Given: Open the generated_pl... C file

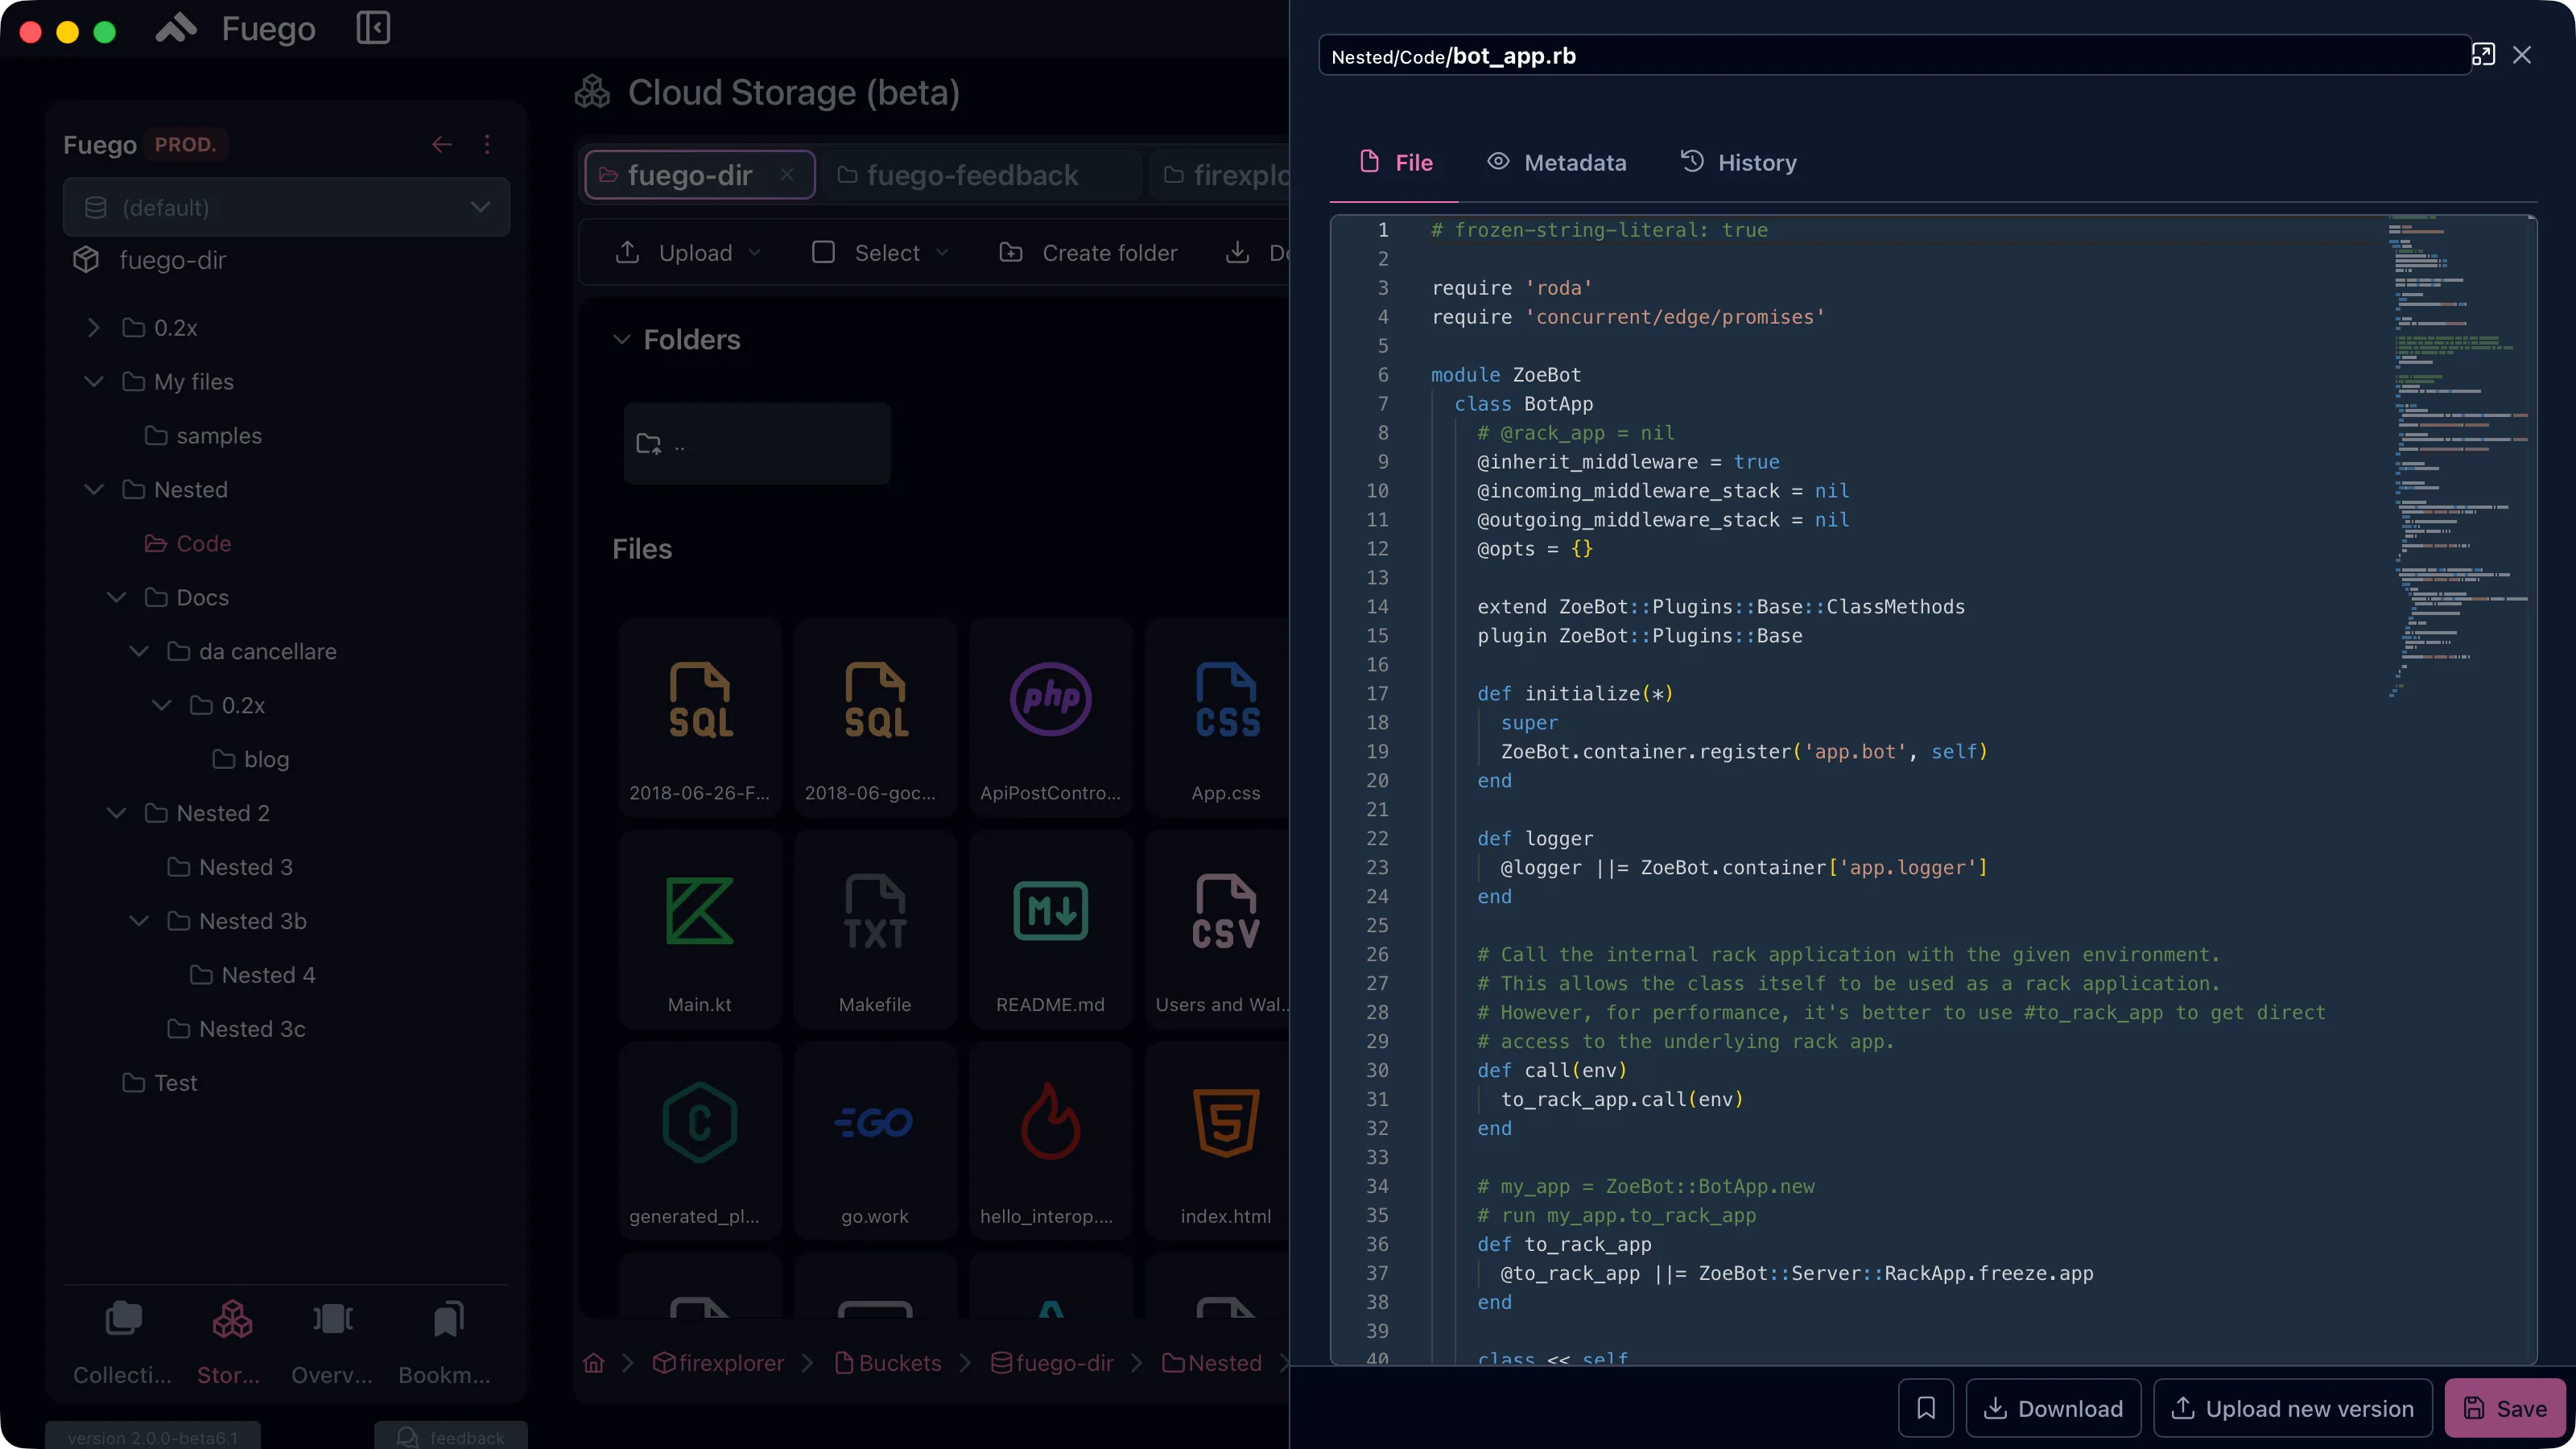Looking at the screenshot, I should click(699, 1141).
